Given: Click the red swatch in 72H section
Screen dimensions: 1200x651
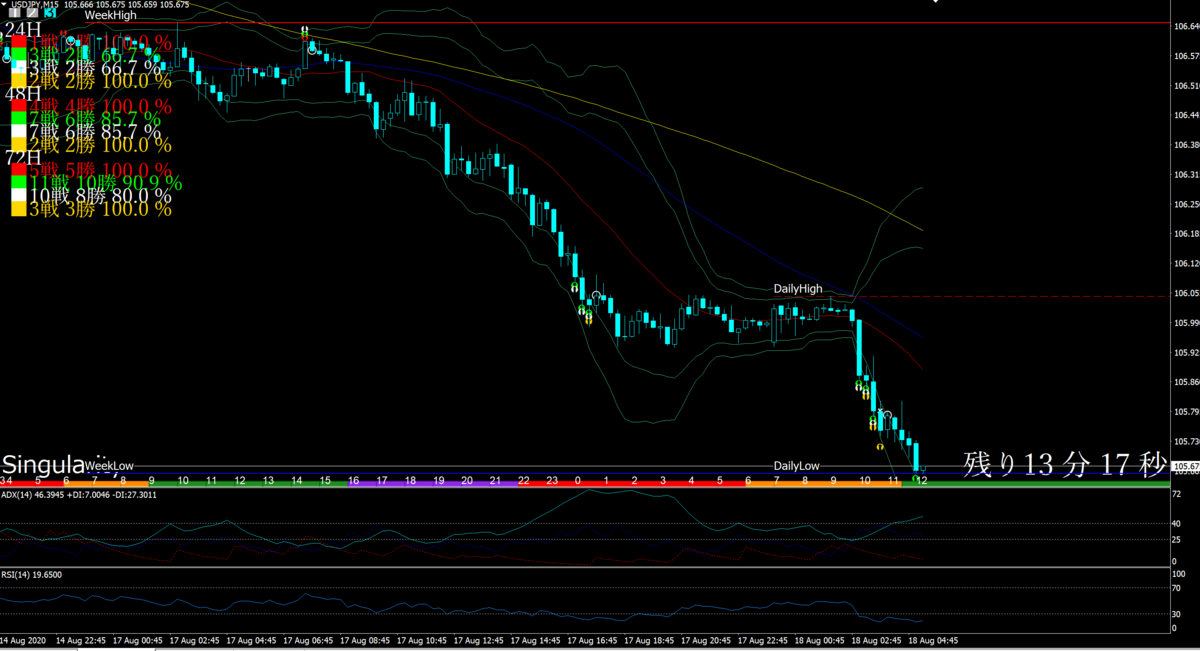Looking at the screenshot, I should click(x=18, y=170).
